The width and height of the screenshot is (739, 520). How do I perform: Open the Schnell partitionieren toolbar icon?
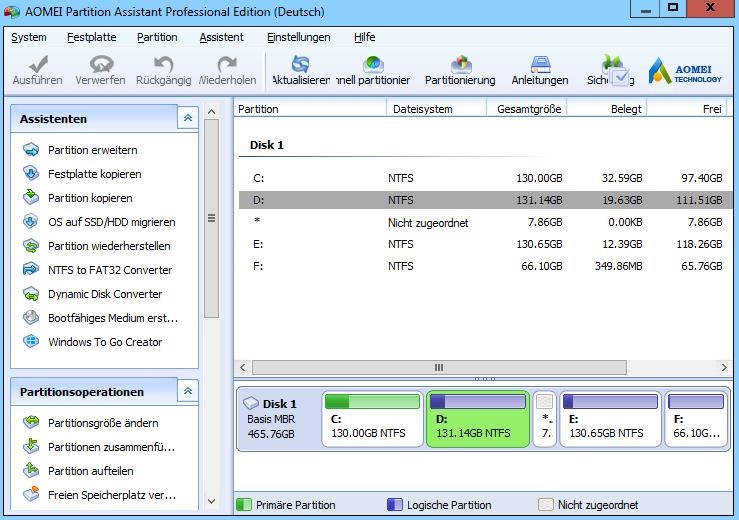click(373, 64)
